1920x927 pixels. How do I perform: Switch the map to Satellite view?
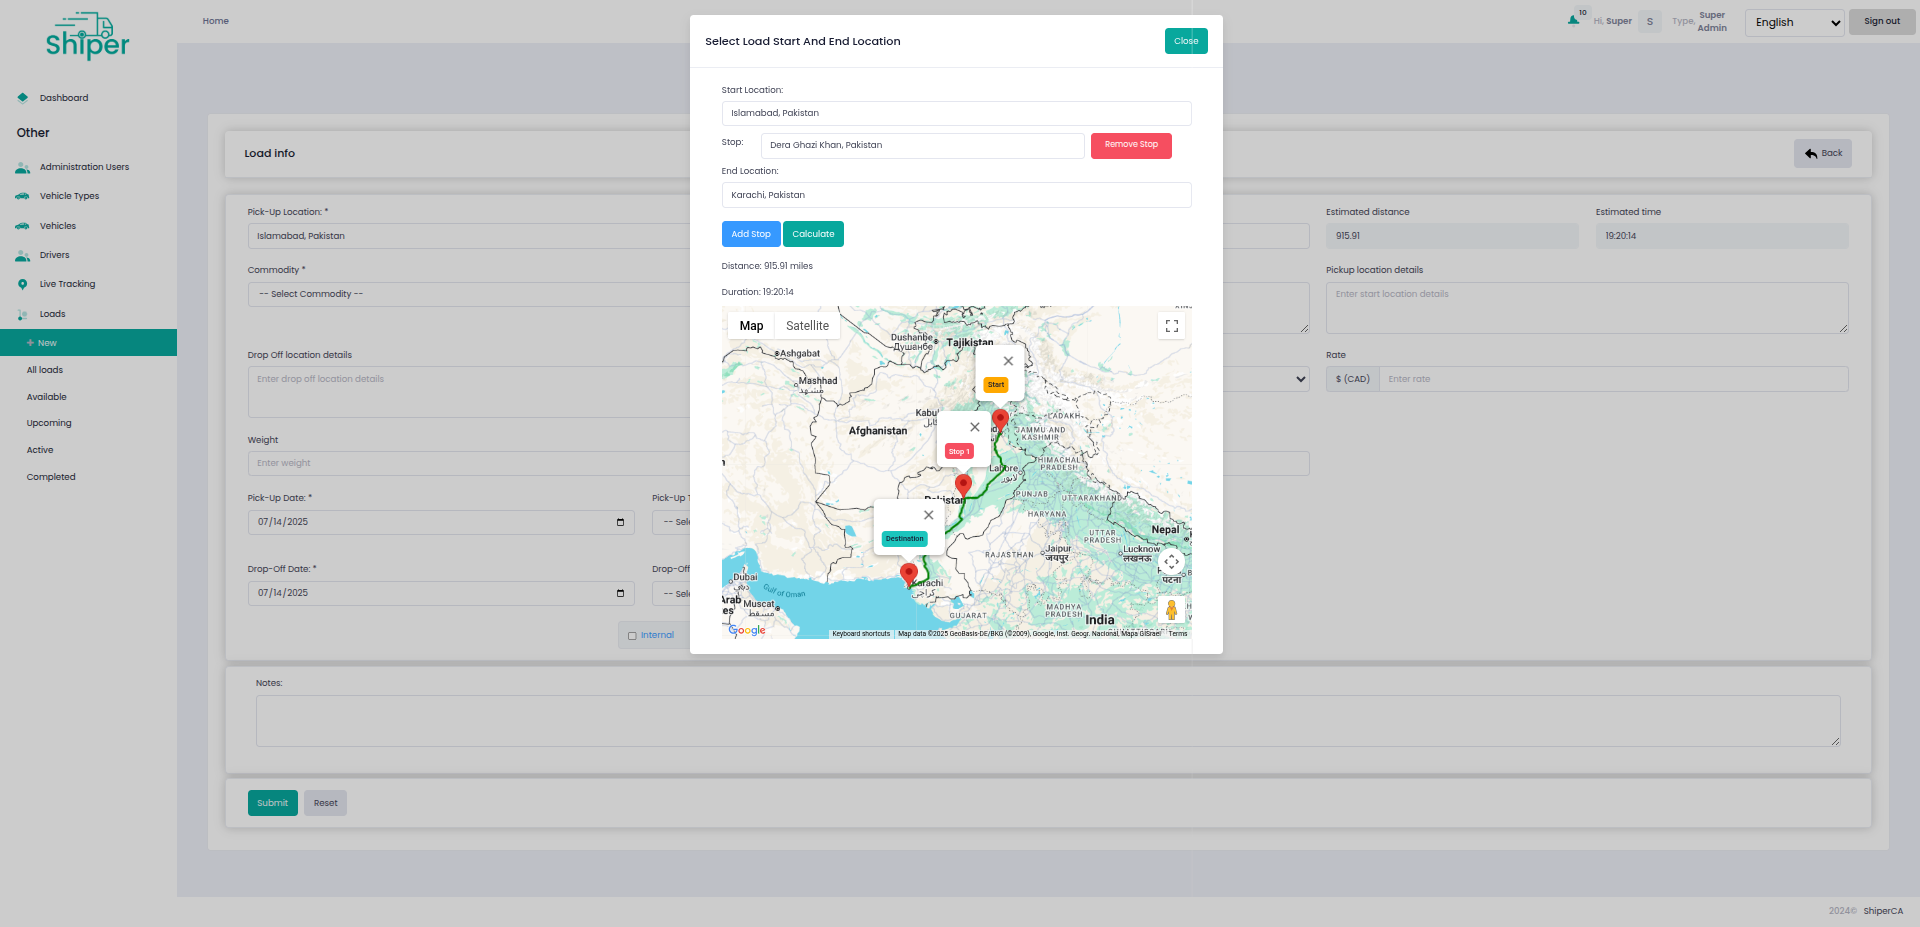tap(806, 326)
